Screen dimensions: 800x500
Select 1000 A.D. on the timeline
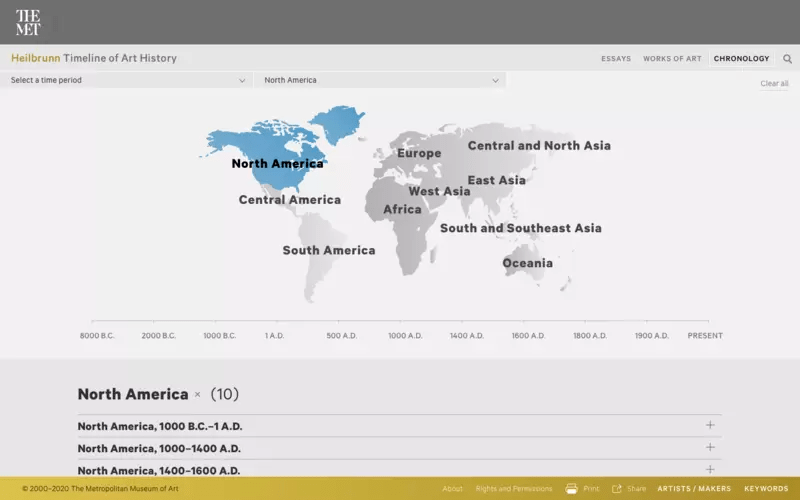403,335
